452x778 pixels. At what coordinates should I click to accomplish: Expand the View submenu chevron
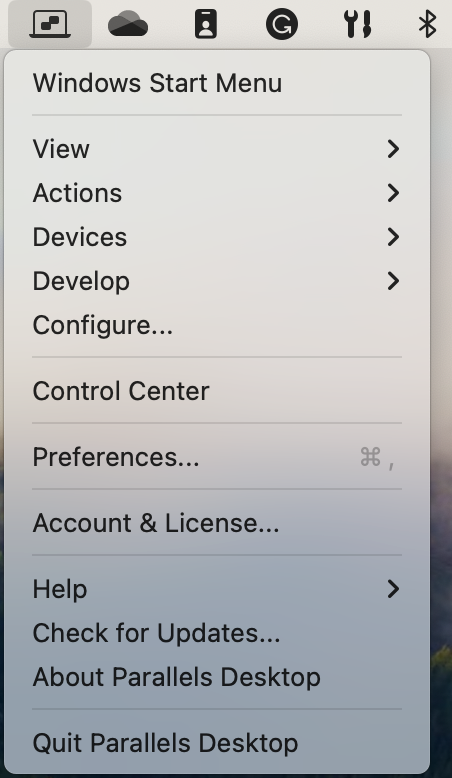(393, 149)
